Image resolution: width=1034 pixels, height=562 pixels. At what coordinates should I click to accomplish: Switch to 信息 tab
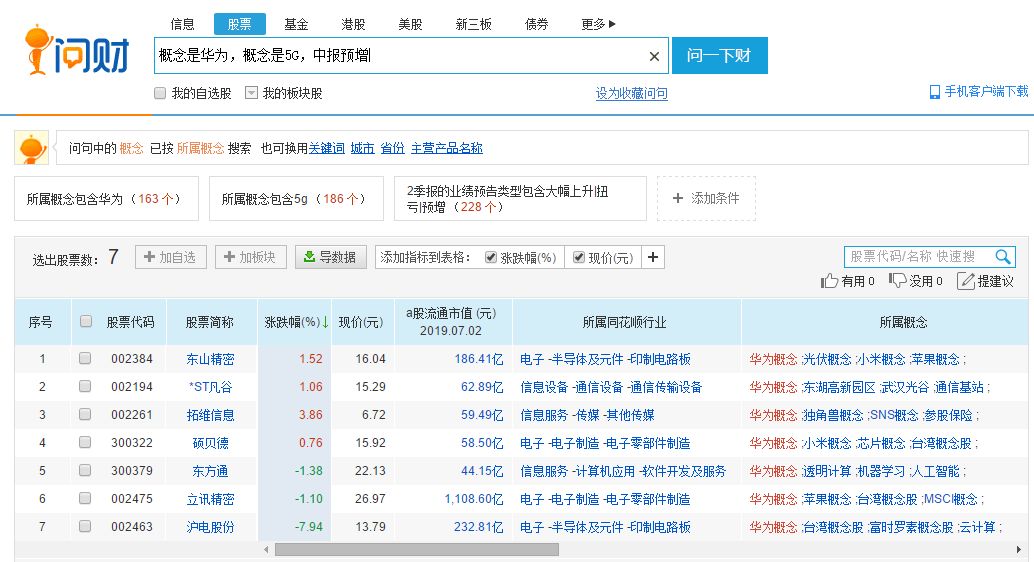pos(183,24)
